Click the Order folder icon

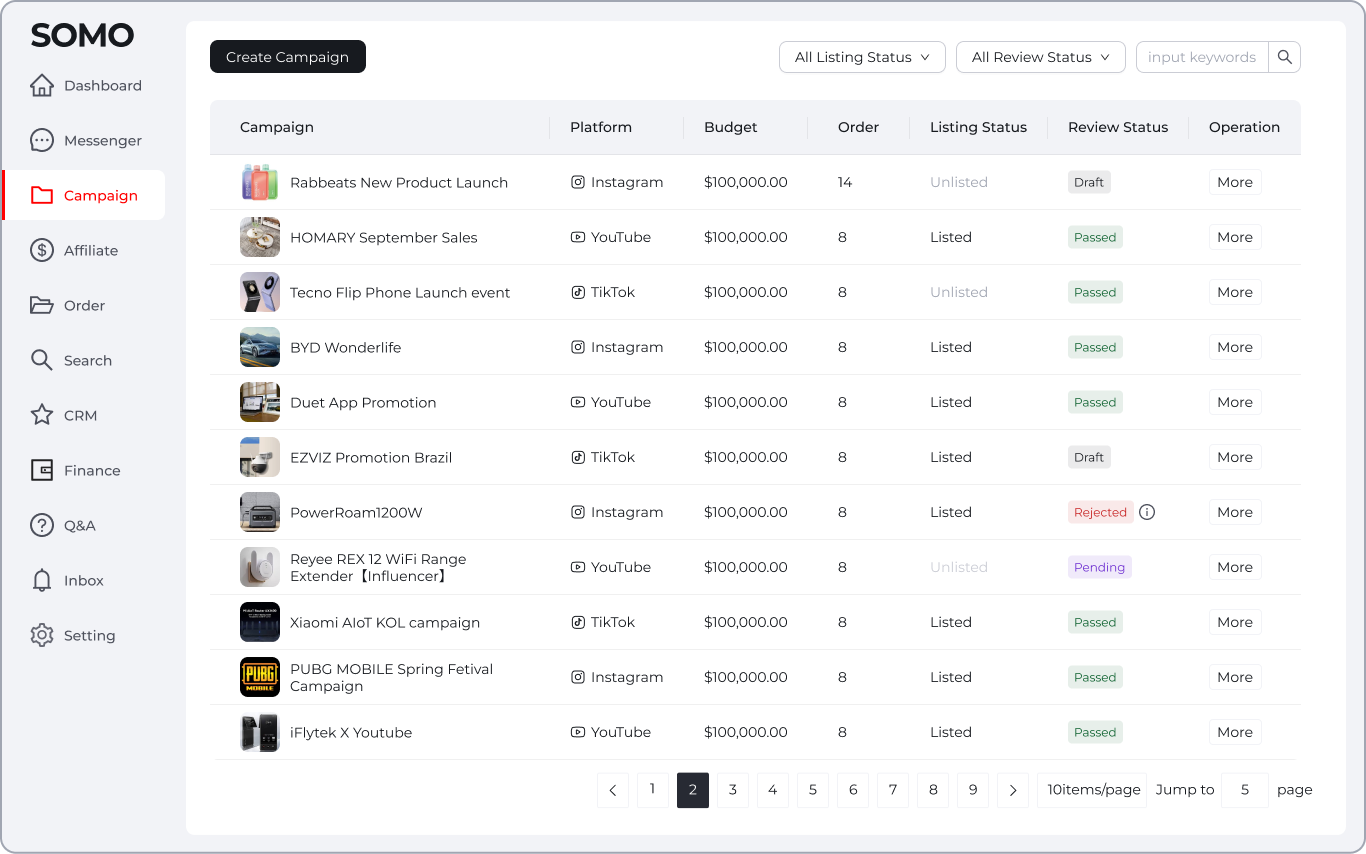[x=42, y=306]
